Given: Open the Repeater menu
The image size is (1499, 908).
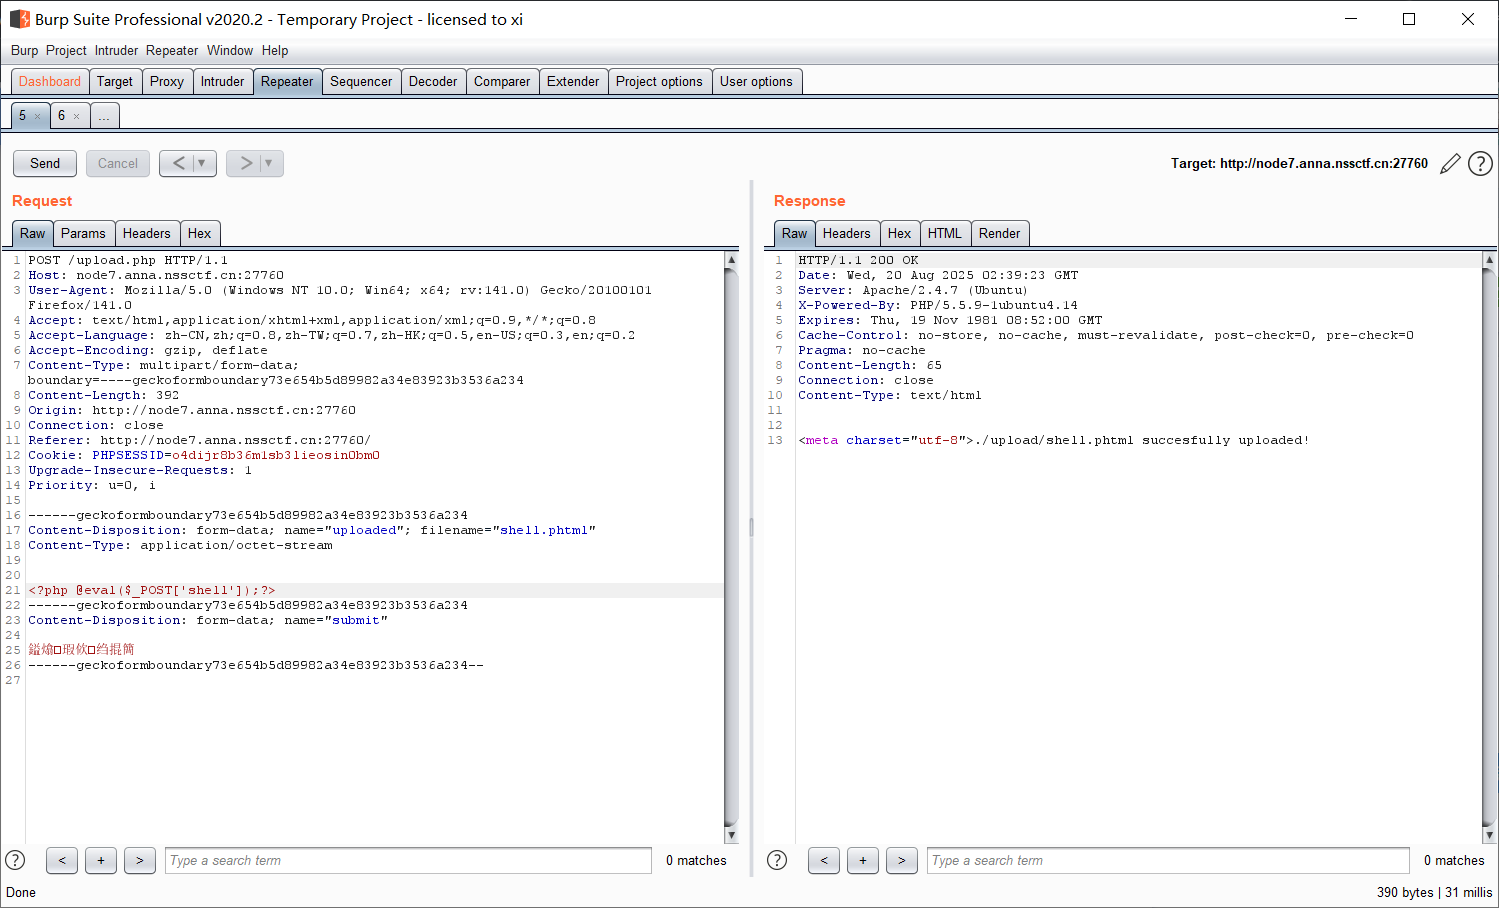Looking at the screenshot, I should 172,50.
